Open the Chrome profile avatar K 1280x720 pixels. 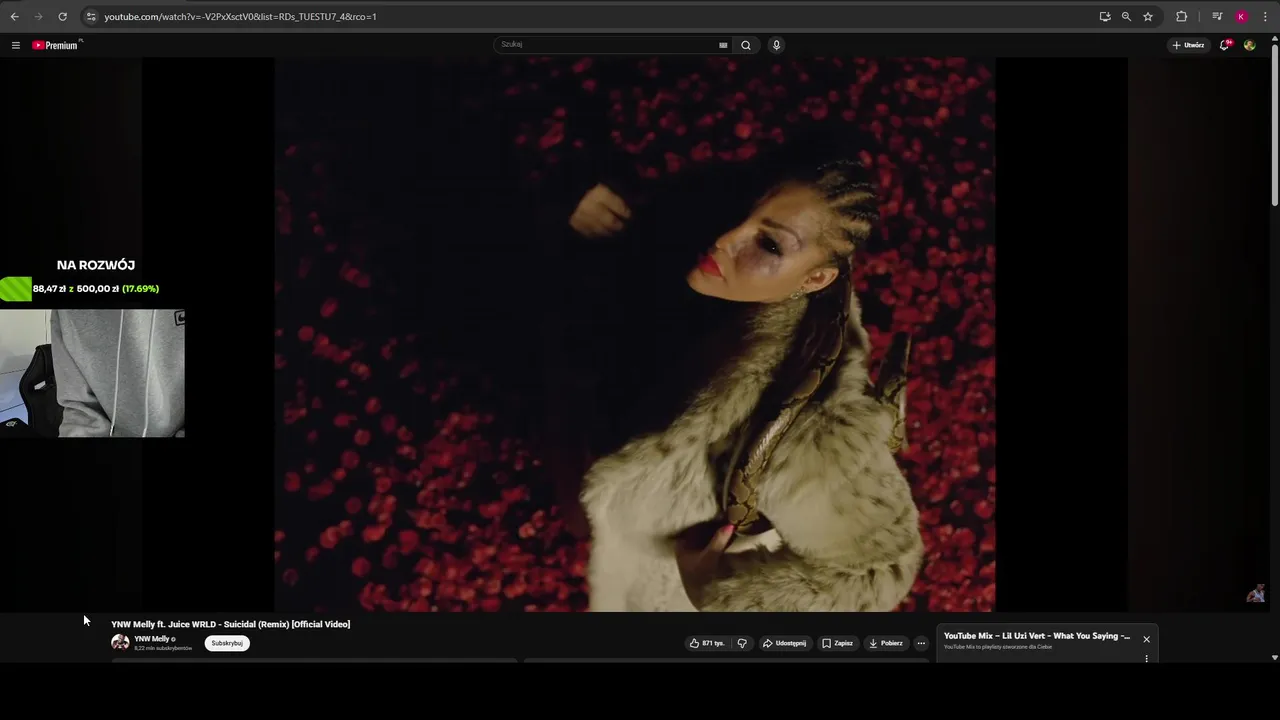coord(1241,16)
